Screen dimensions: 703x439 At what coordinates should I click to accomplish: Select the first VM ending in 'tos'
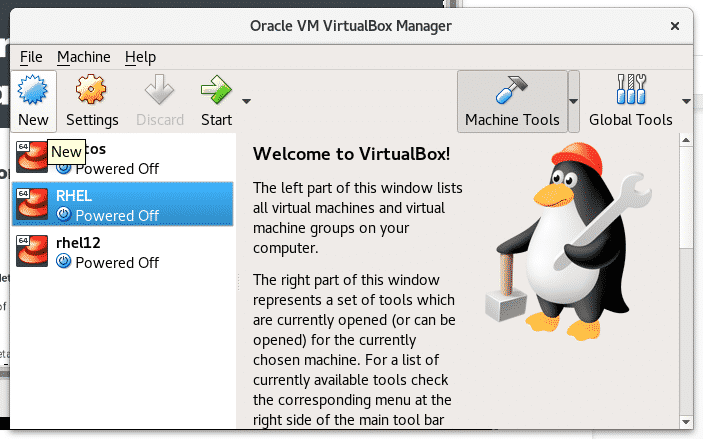pos(123,157)
